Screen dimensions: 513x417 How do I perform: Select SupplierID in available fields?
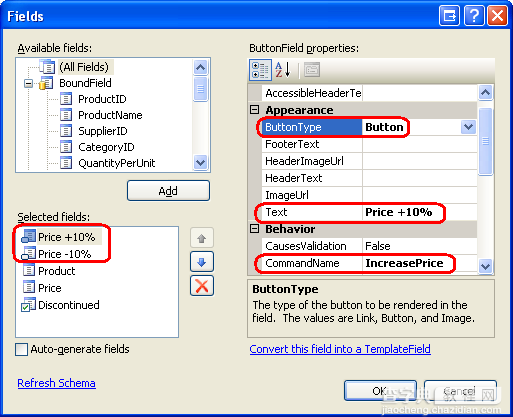[x=103, y=131]
